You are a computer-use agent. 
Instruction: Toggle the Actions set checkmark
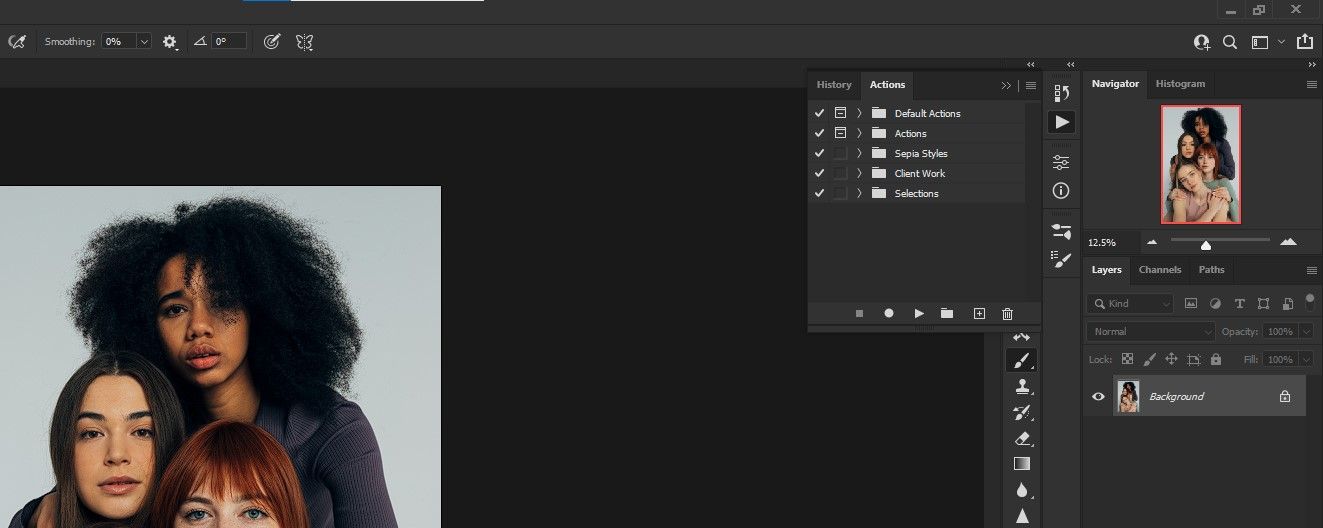click(820, 133)
